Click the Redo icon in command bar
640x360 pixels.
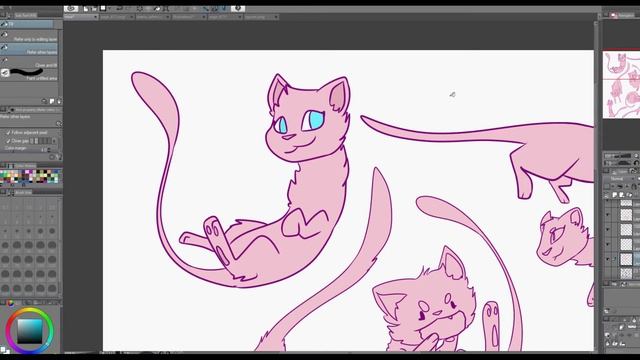tap(128, 9)
